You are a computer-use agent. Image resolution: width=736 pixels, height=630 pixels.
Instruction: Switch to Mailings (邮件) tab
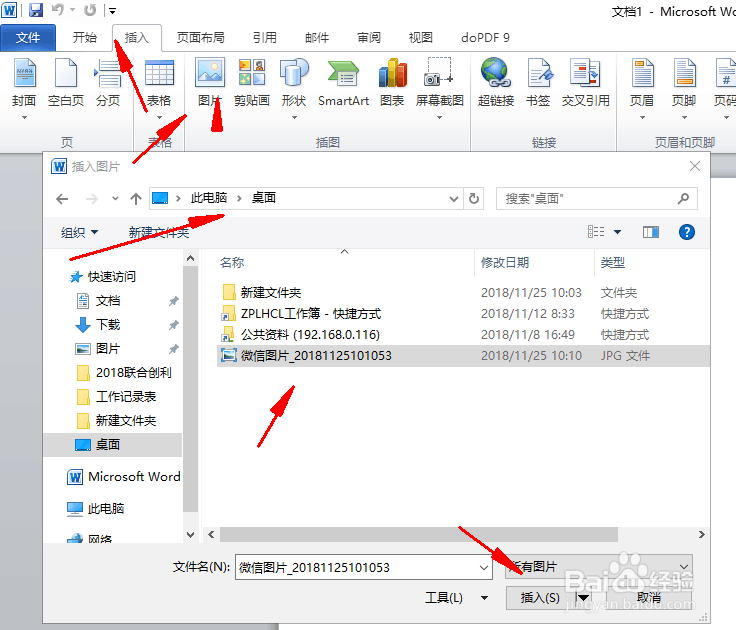click(x=317, y=38)
